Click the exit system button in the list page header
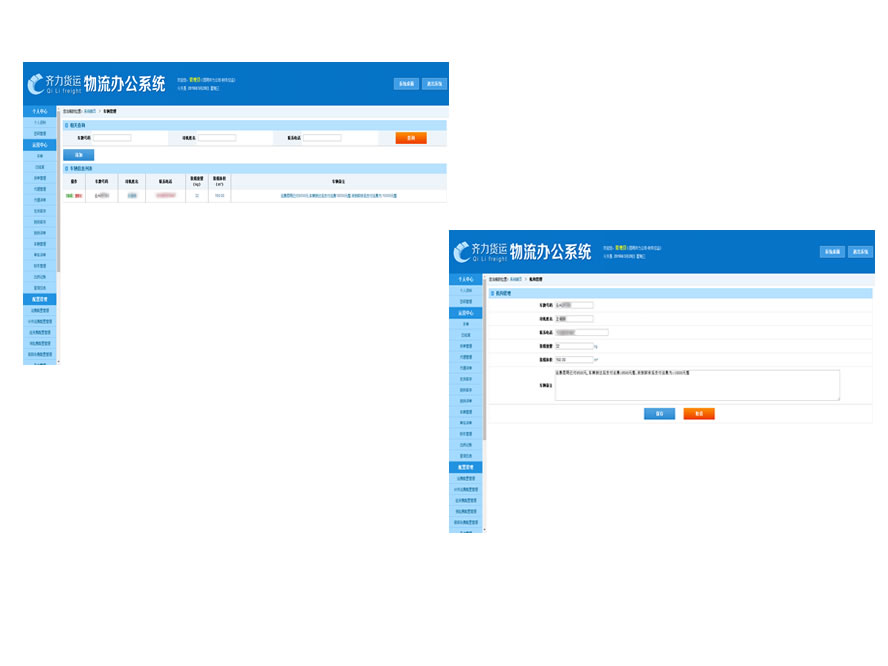This screenshot has width=888, height=666. tap(434, 84)
